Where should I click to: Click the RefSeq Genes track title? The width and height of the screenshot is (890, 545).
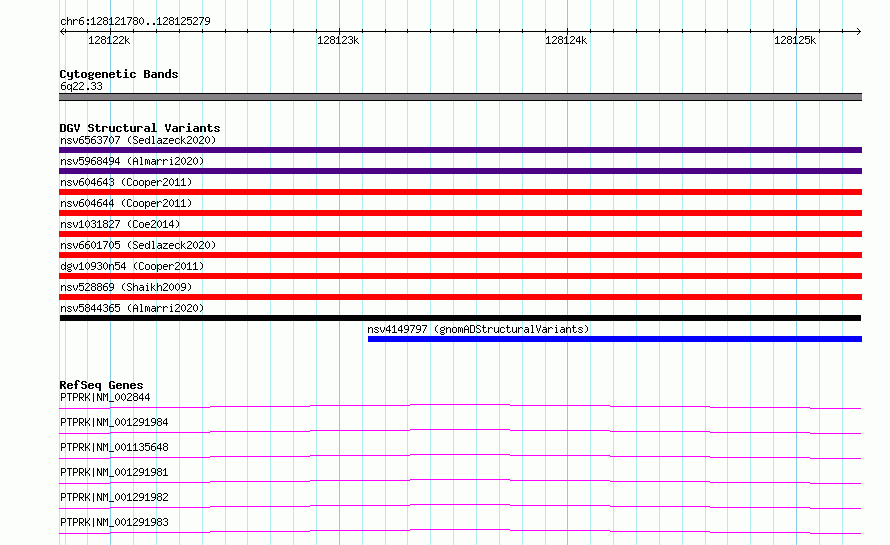pyautogui.click(x=101, y=385)
